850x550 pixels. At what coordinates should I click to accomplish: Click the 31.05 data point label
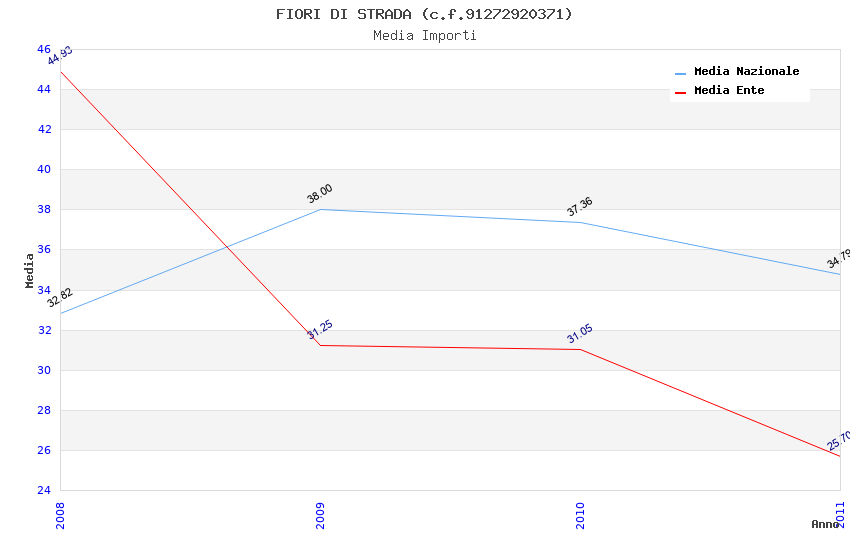(x=580, y=334)
